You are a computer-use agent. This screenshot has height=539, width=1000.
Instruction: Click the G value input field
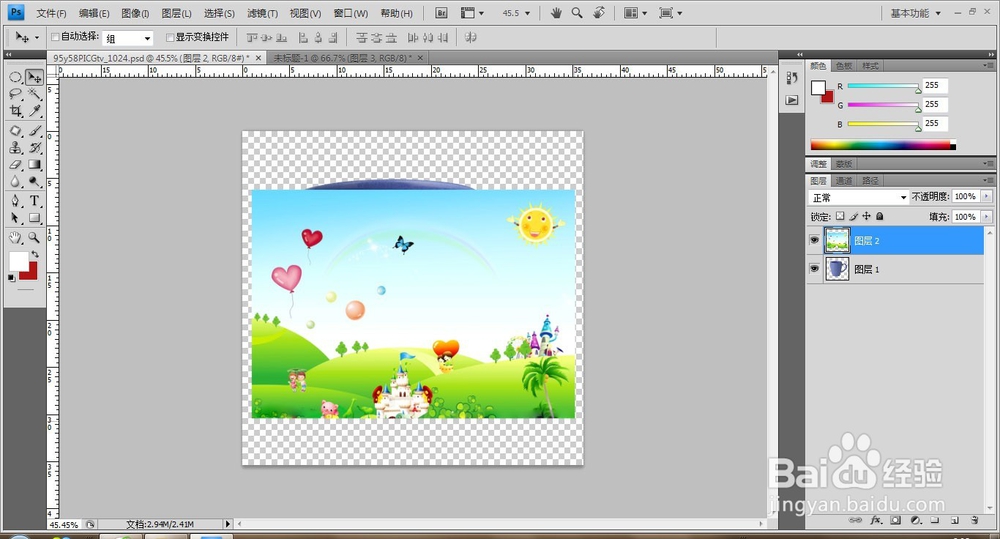tap(935, 104)
